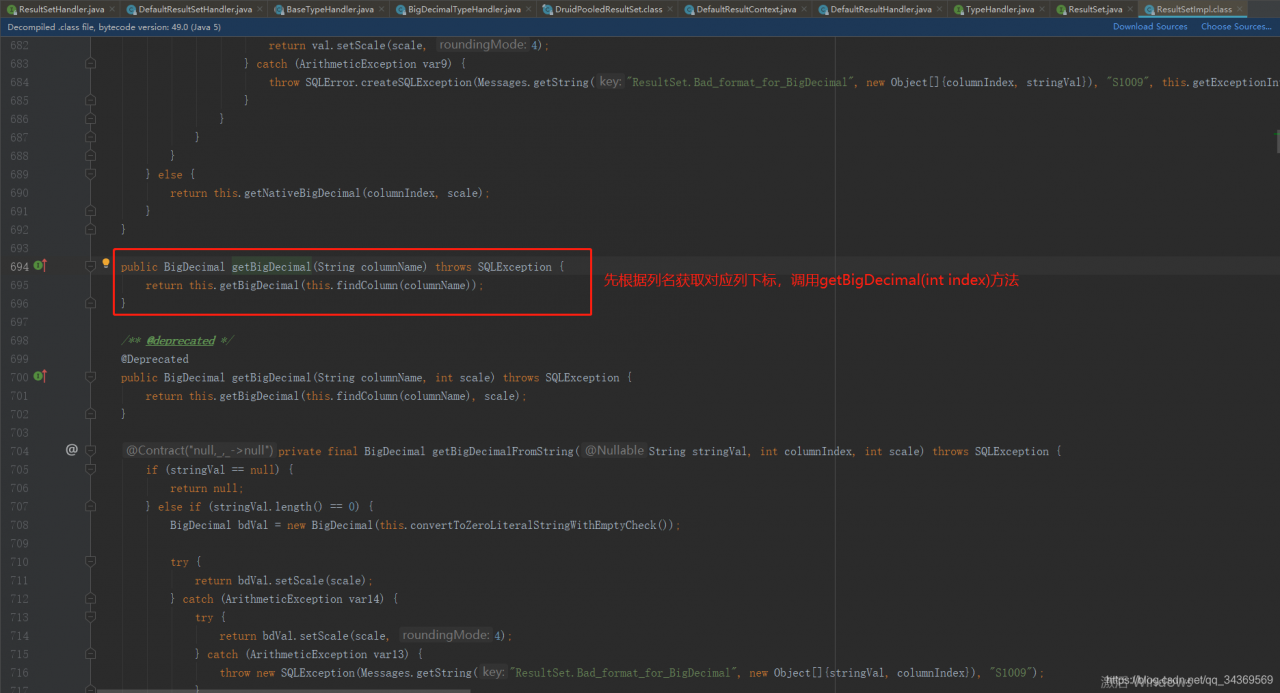Click the interface icon on ResultSetHandler.java tab
Screen dimensions: 1280x693
click(x=12, y=9)
